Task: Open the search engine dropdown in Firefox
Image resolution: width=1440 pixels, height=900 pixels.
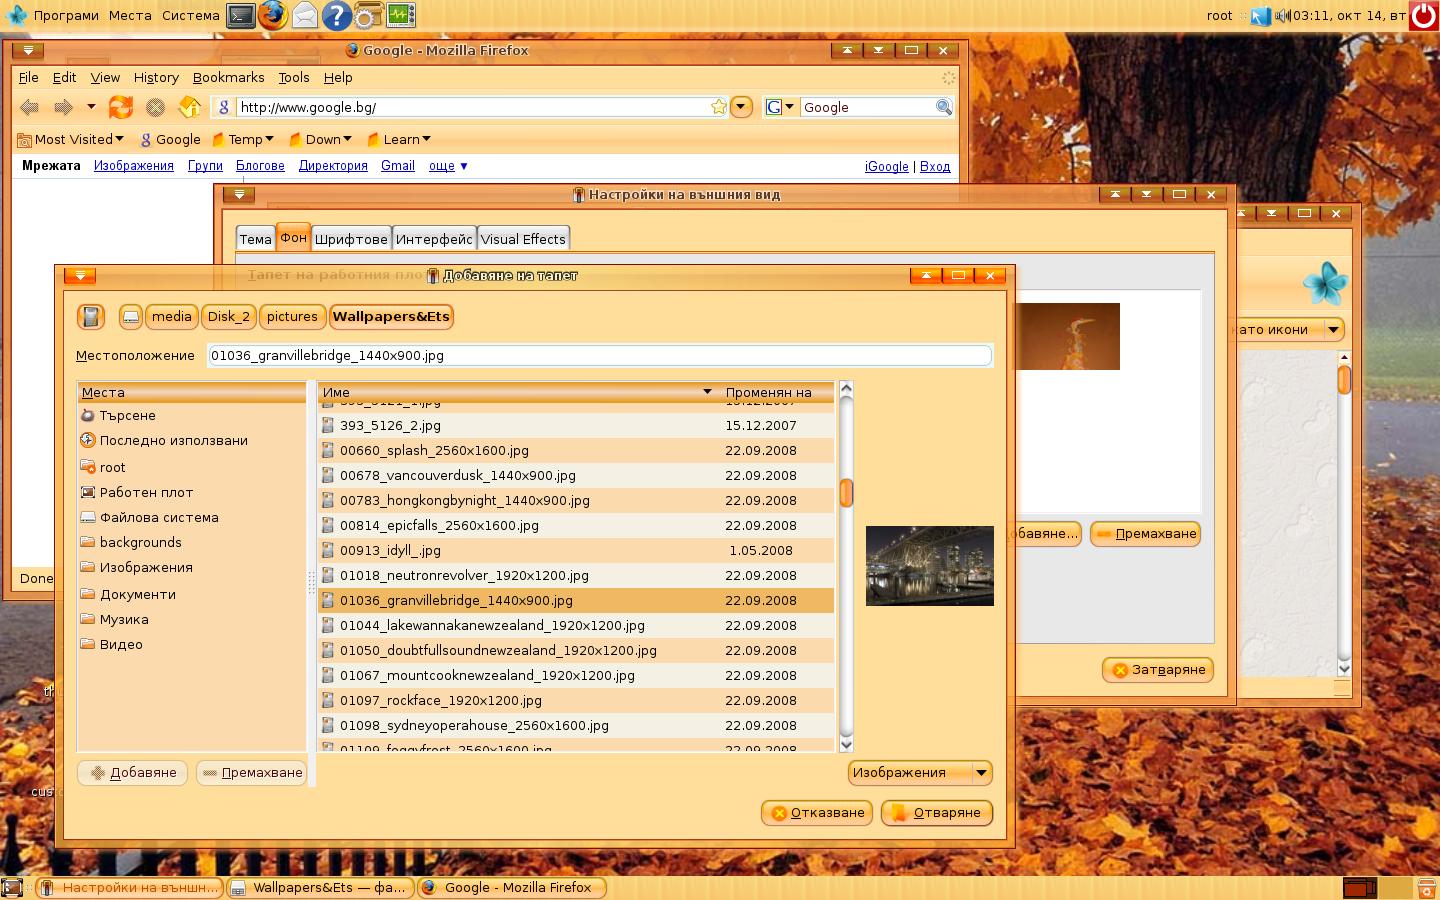Action: (x=780, y=107)
